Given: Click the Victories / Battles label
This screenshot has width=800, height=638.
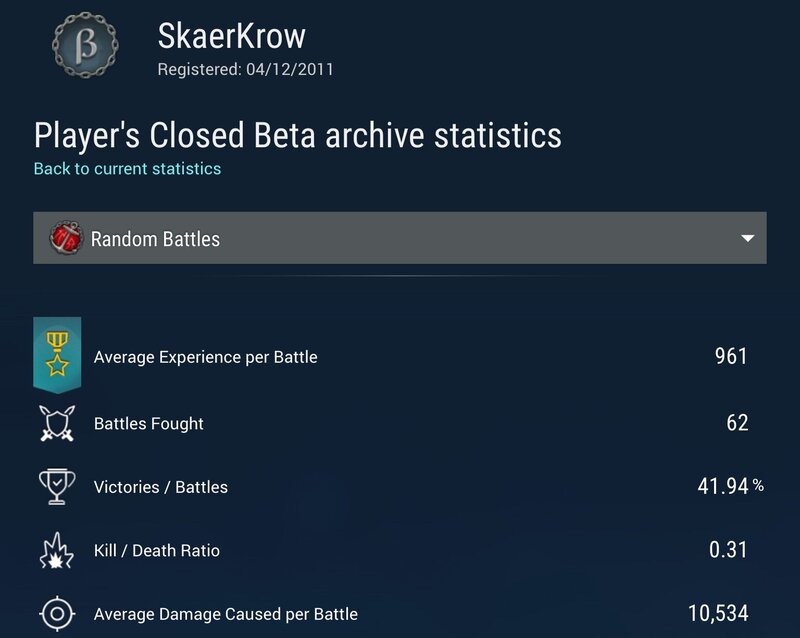Looking at the screenshot, I should pyautogui.click(x=160, y=488).
